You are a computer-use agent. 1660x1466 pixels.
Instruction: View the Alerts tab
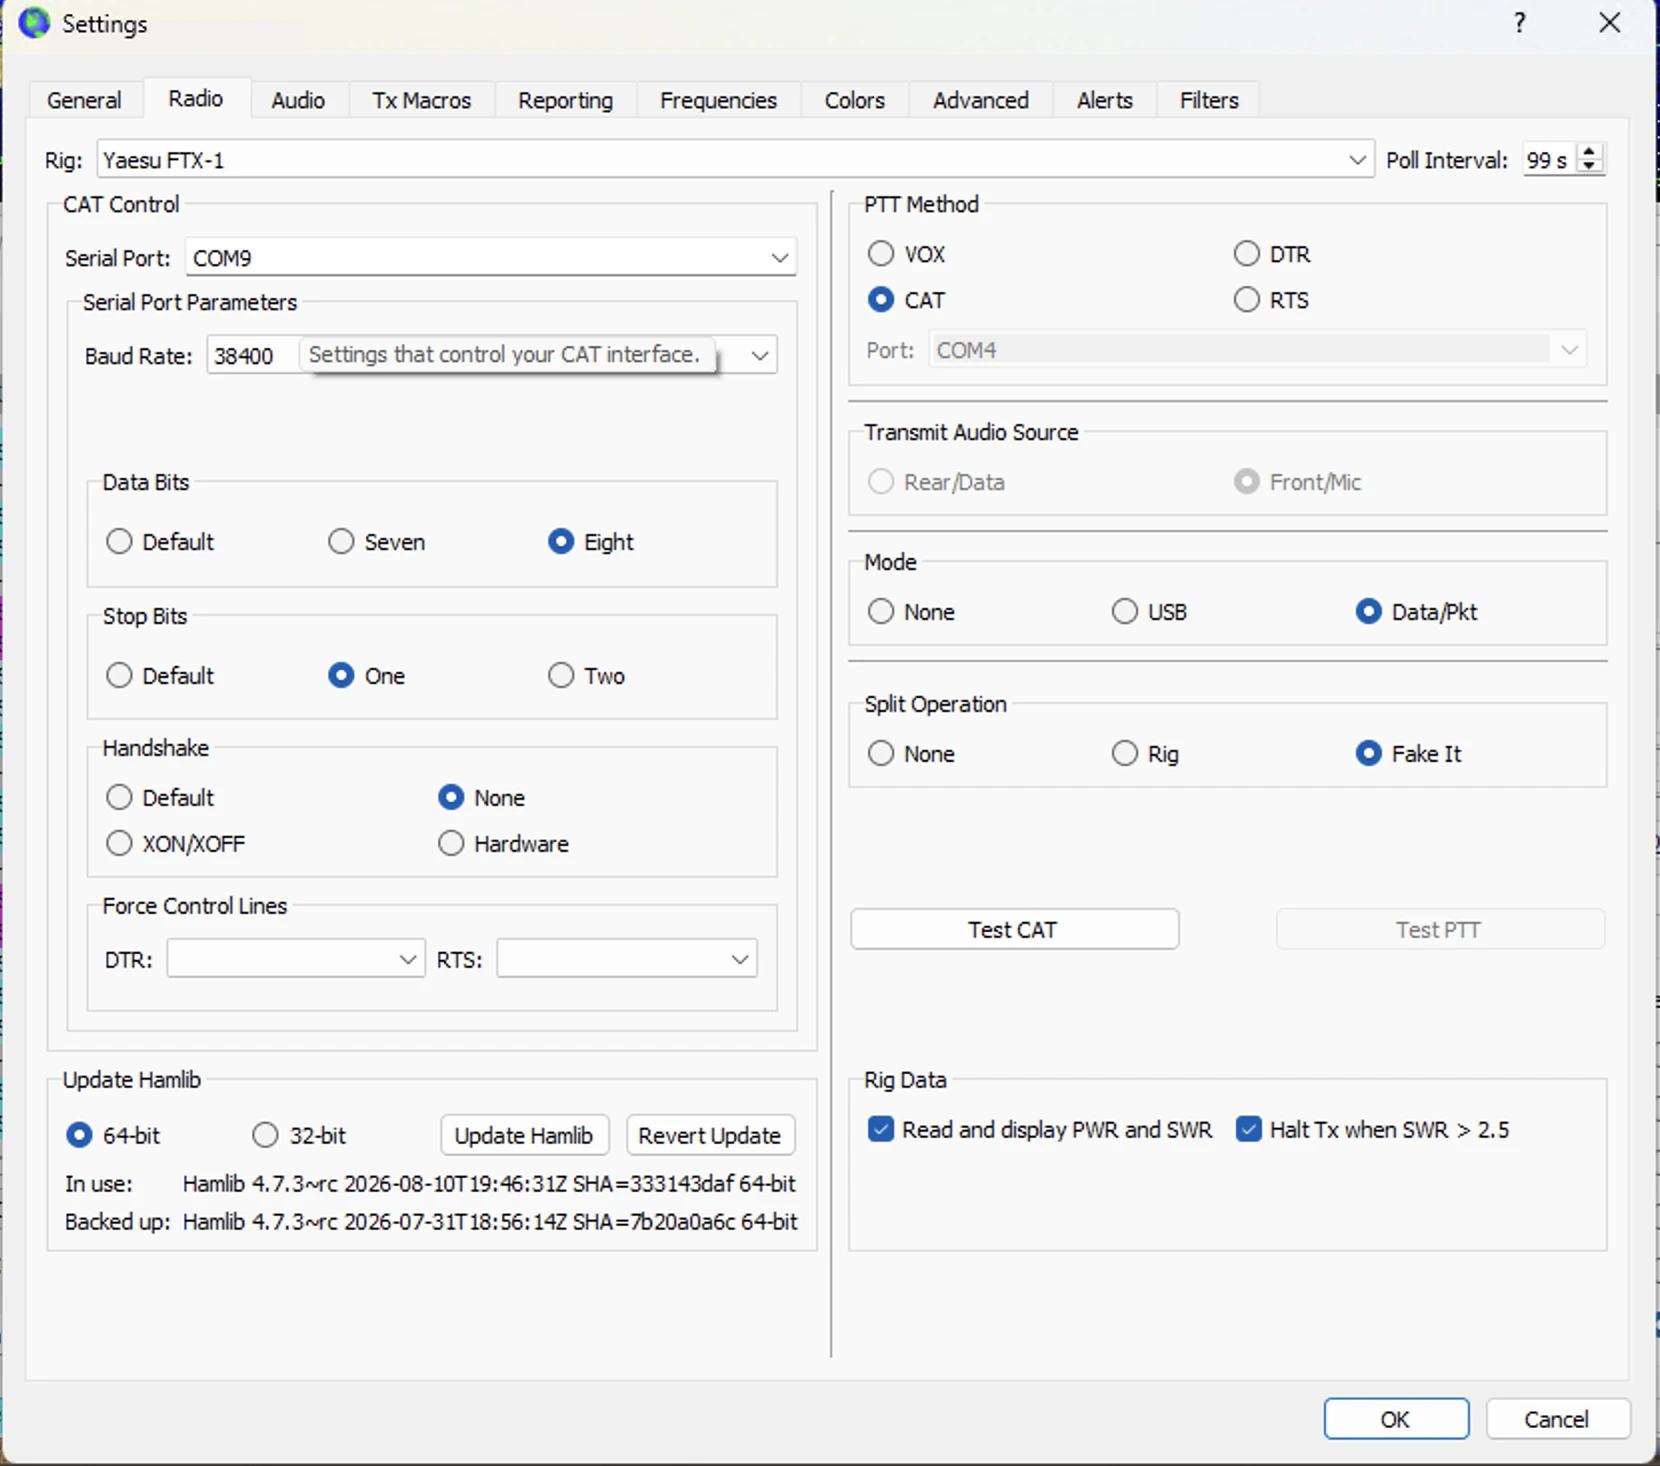pyautogui.click(x=1104, y=100)
